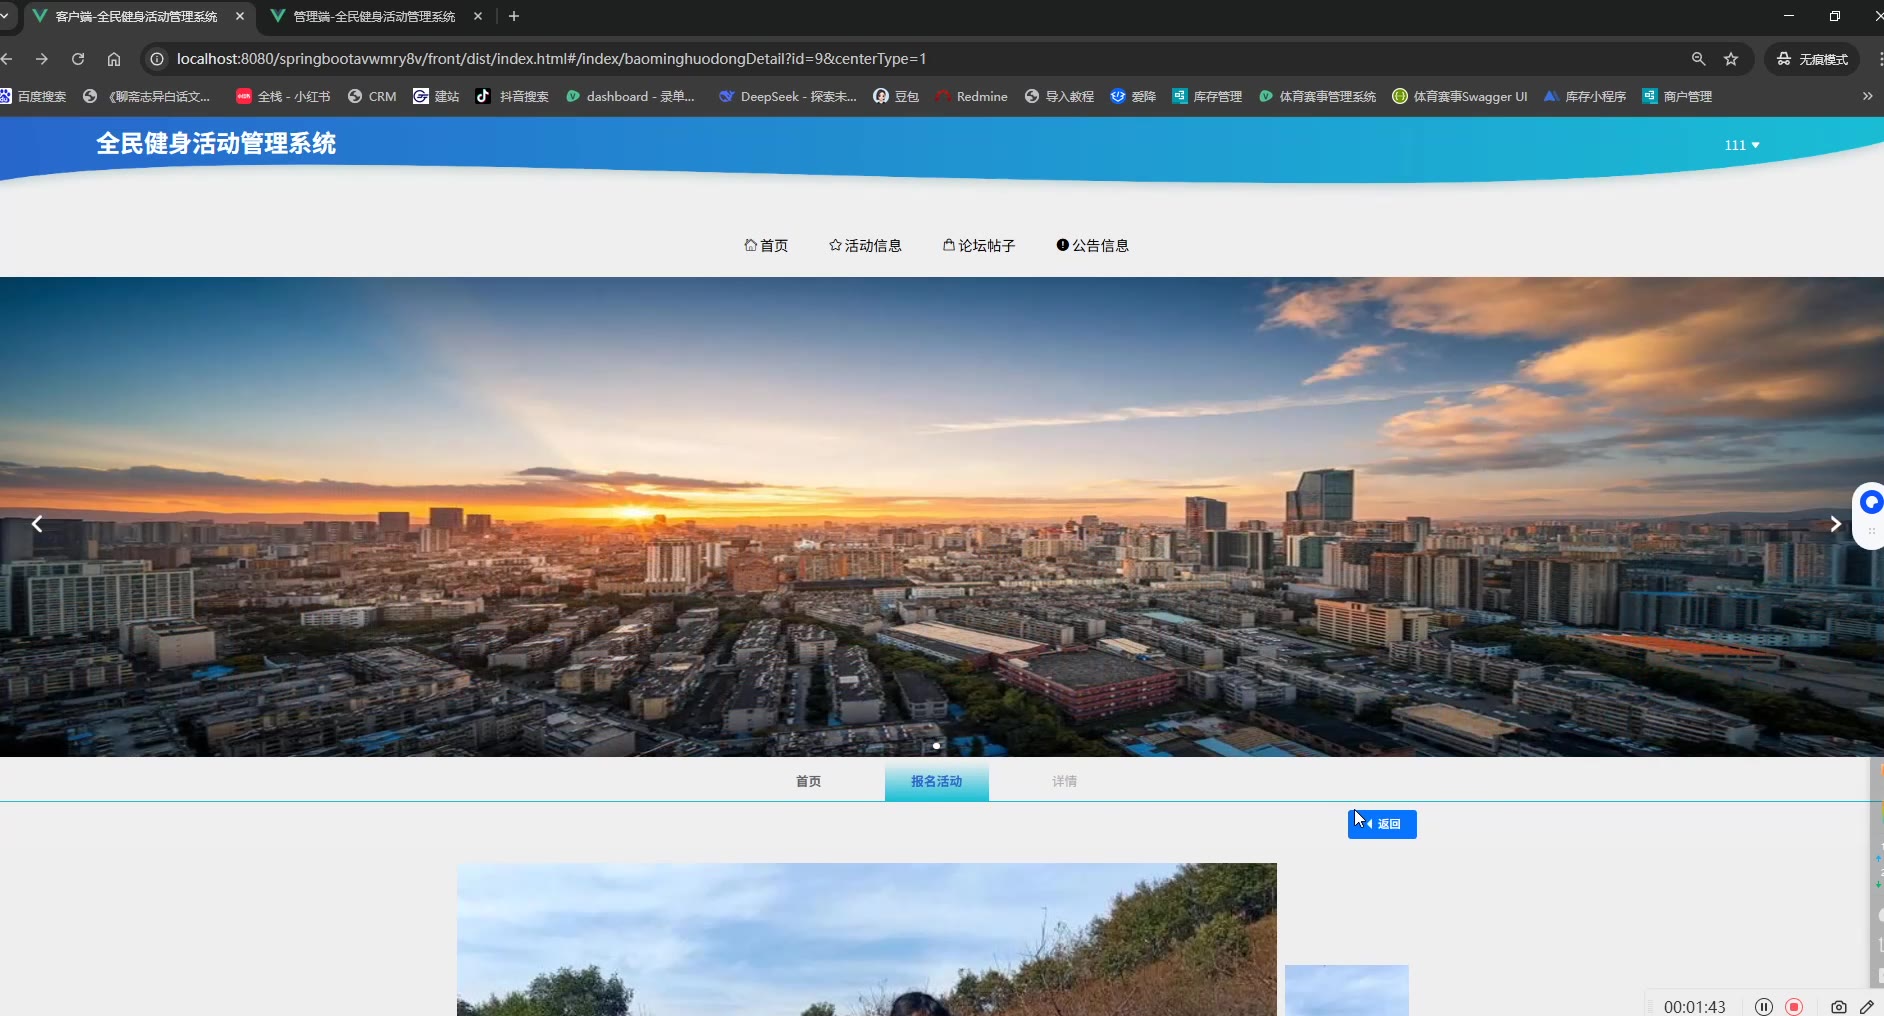1884x1016 pixels.
Task: Open 公告信息 in the main menu
Action: click(1093, 245)
